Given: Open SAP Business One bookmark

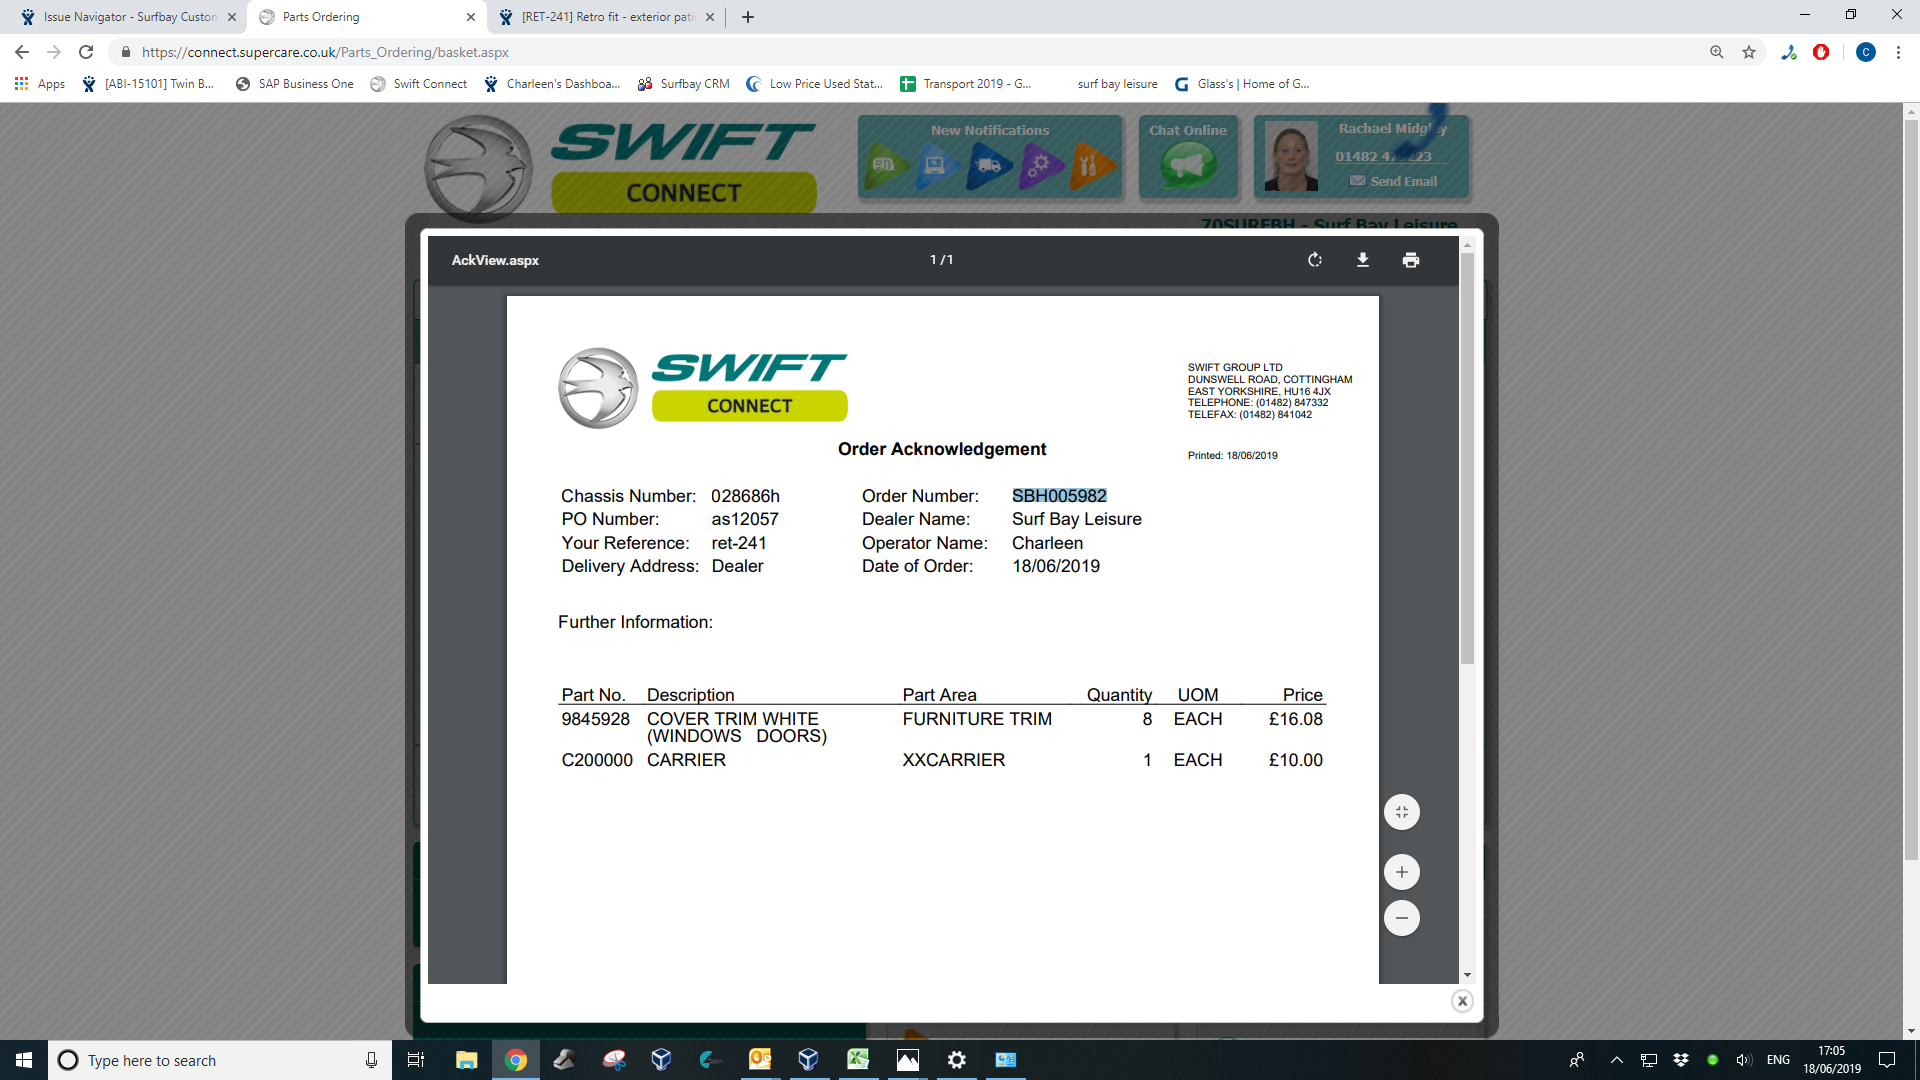Looking at the screenshot, I should coord(295,84).
